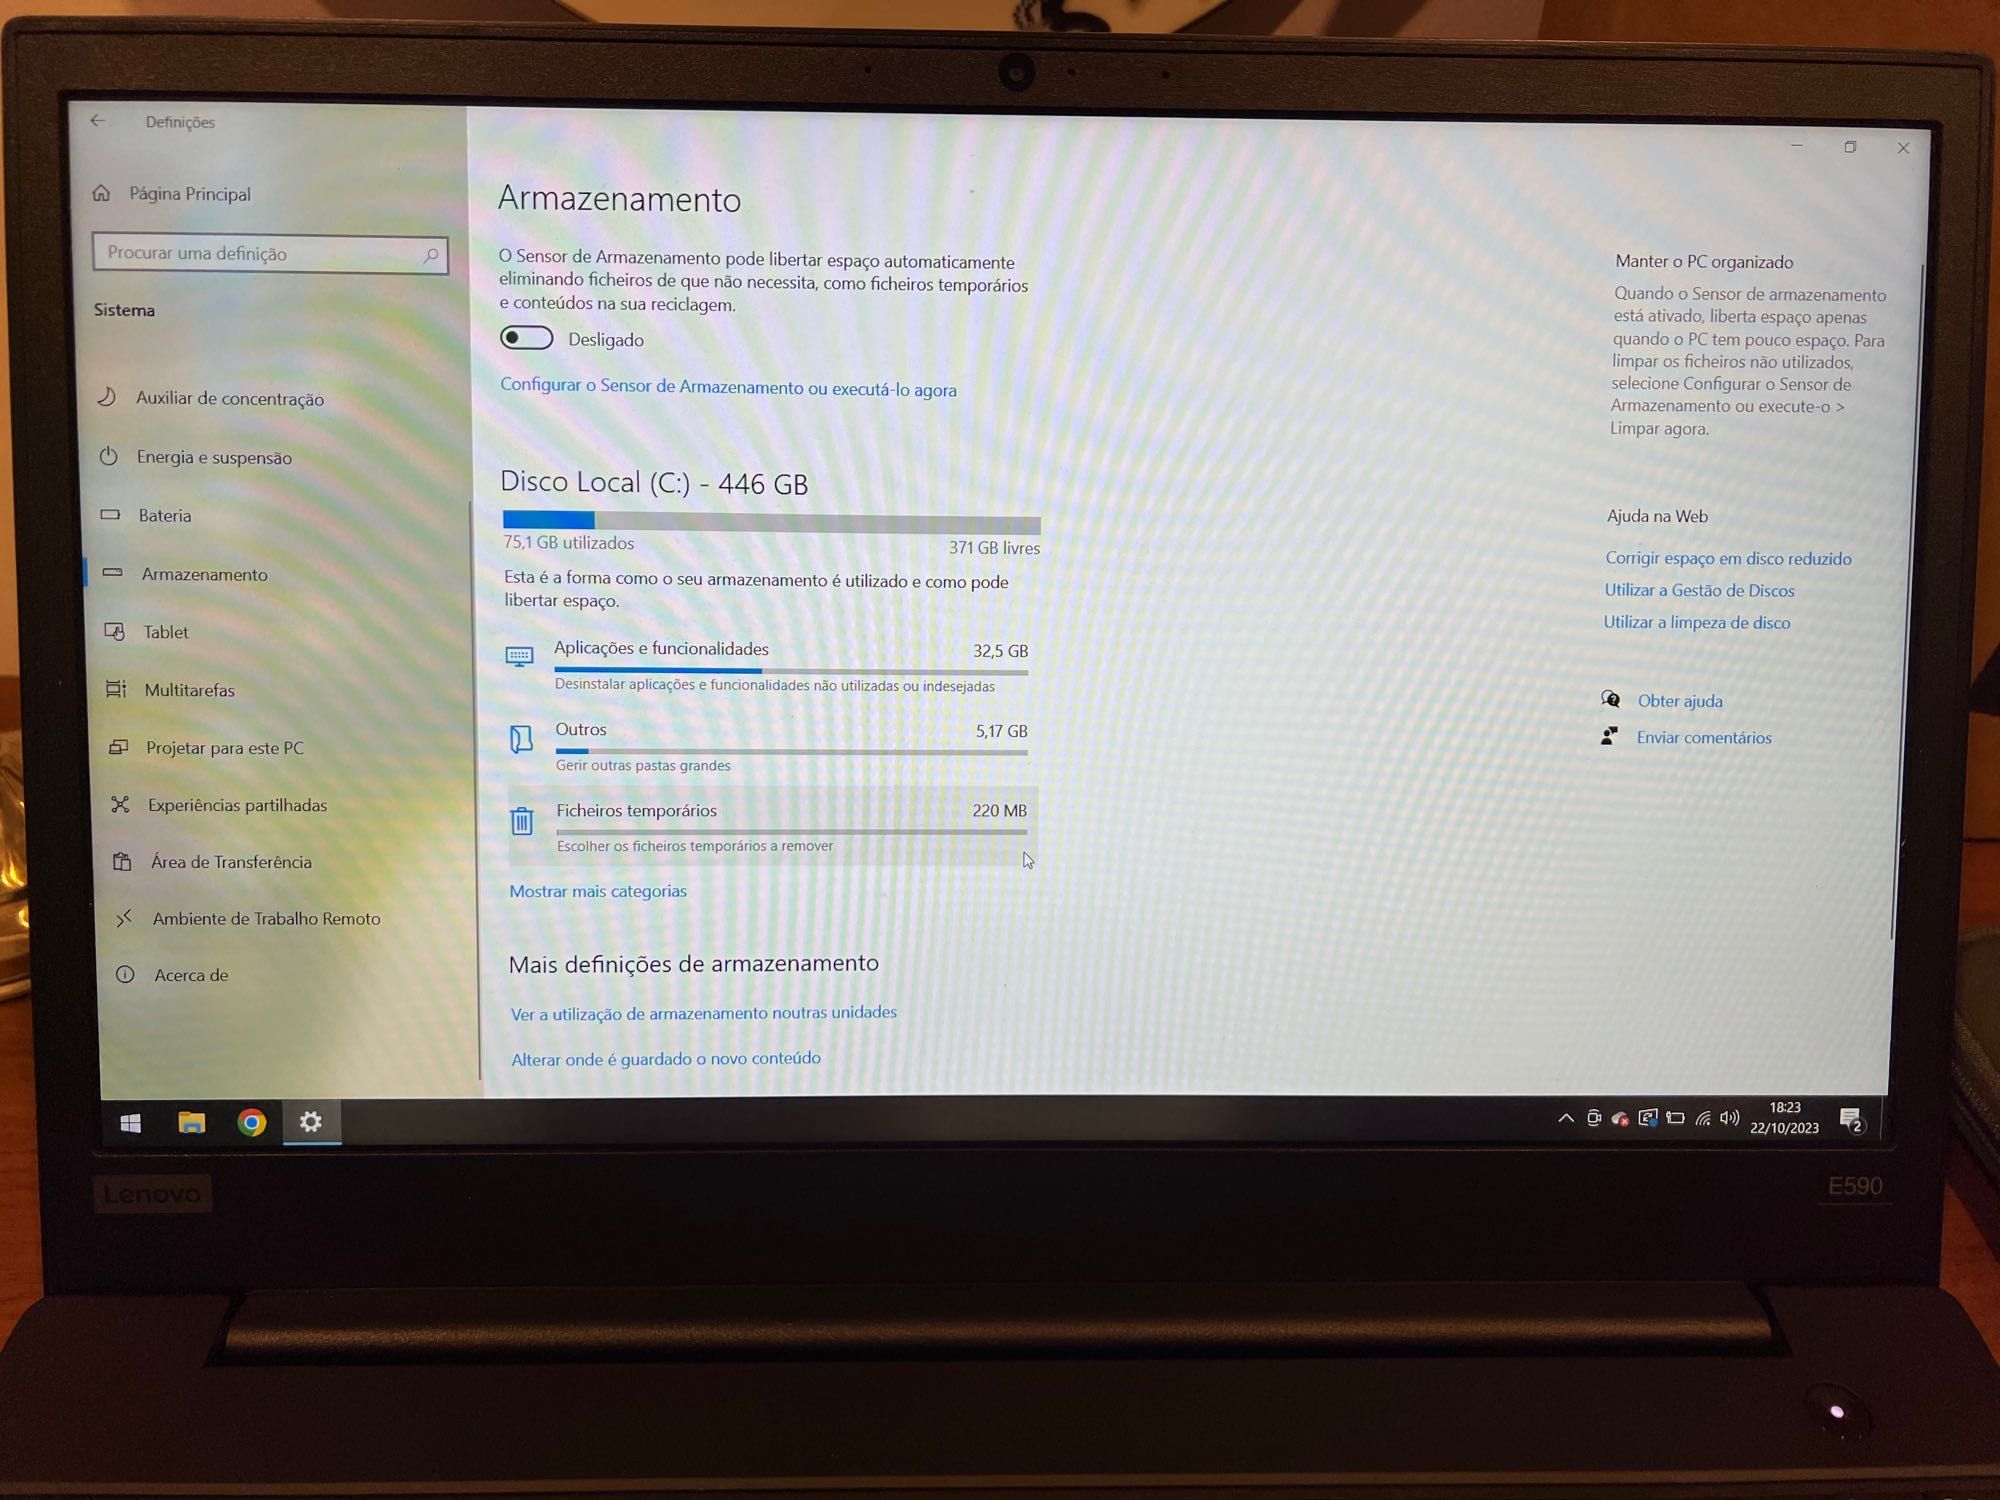Expand Mostrar mais categorias
The height and width of the screenshot is (1500, 2000).
[595, 892]
